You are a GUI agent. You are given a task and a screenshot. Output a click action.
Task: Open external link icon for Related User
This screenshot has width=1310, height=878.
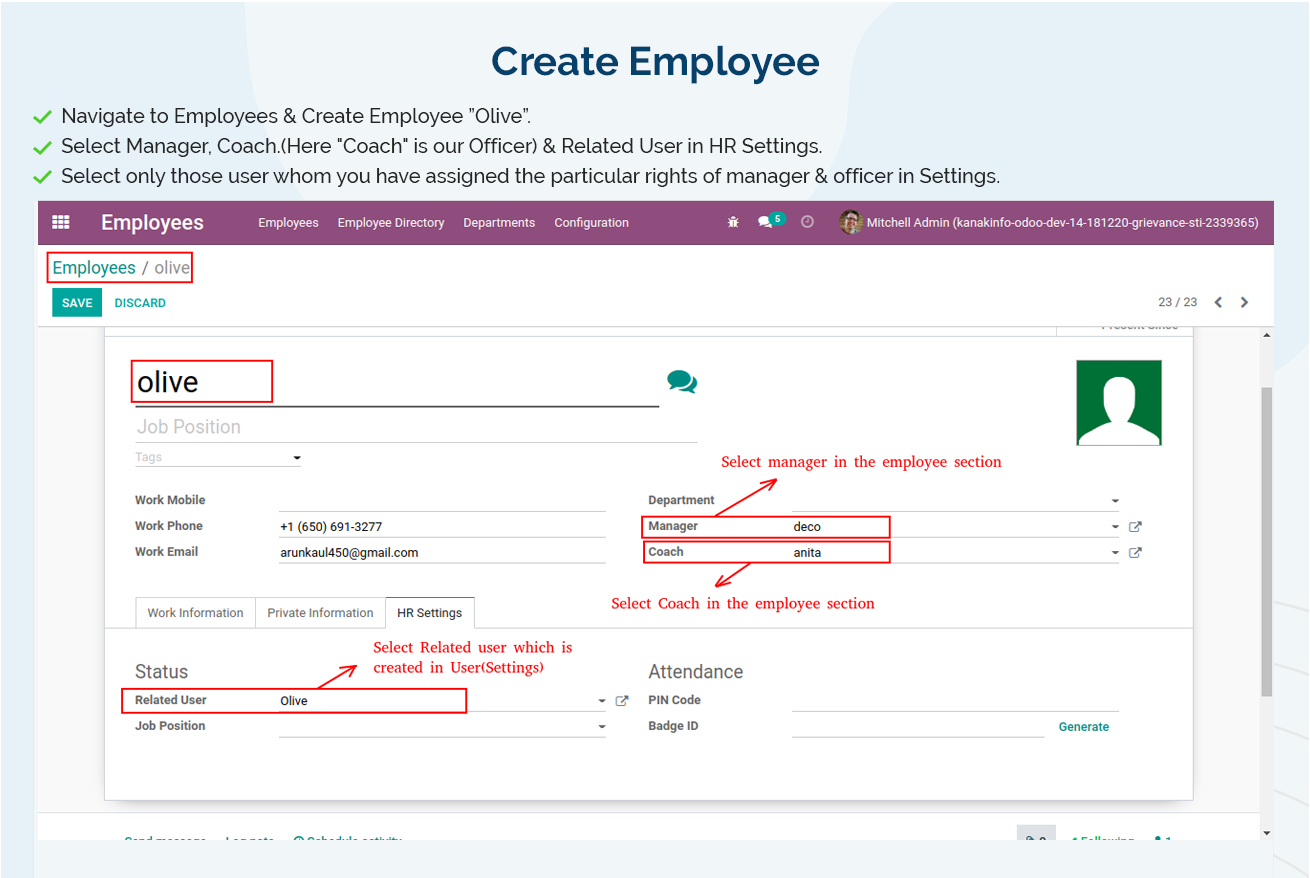pos(622,701)
